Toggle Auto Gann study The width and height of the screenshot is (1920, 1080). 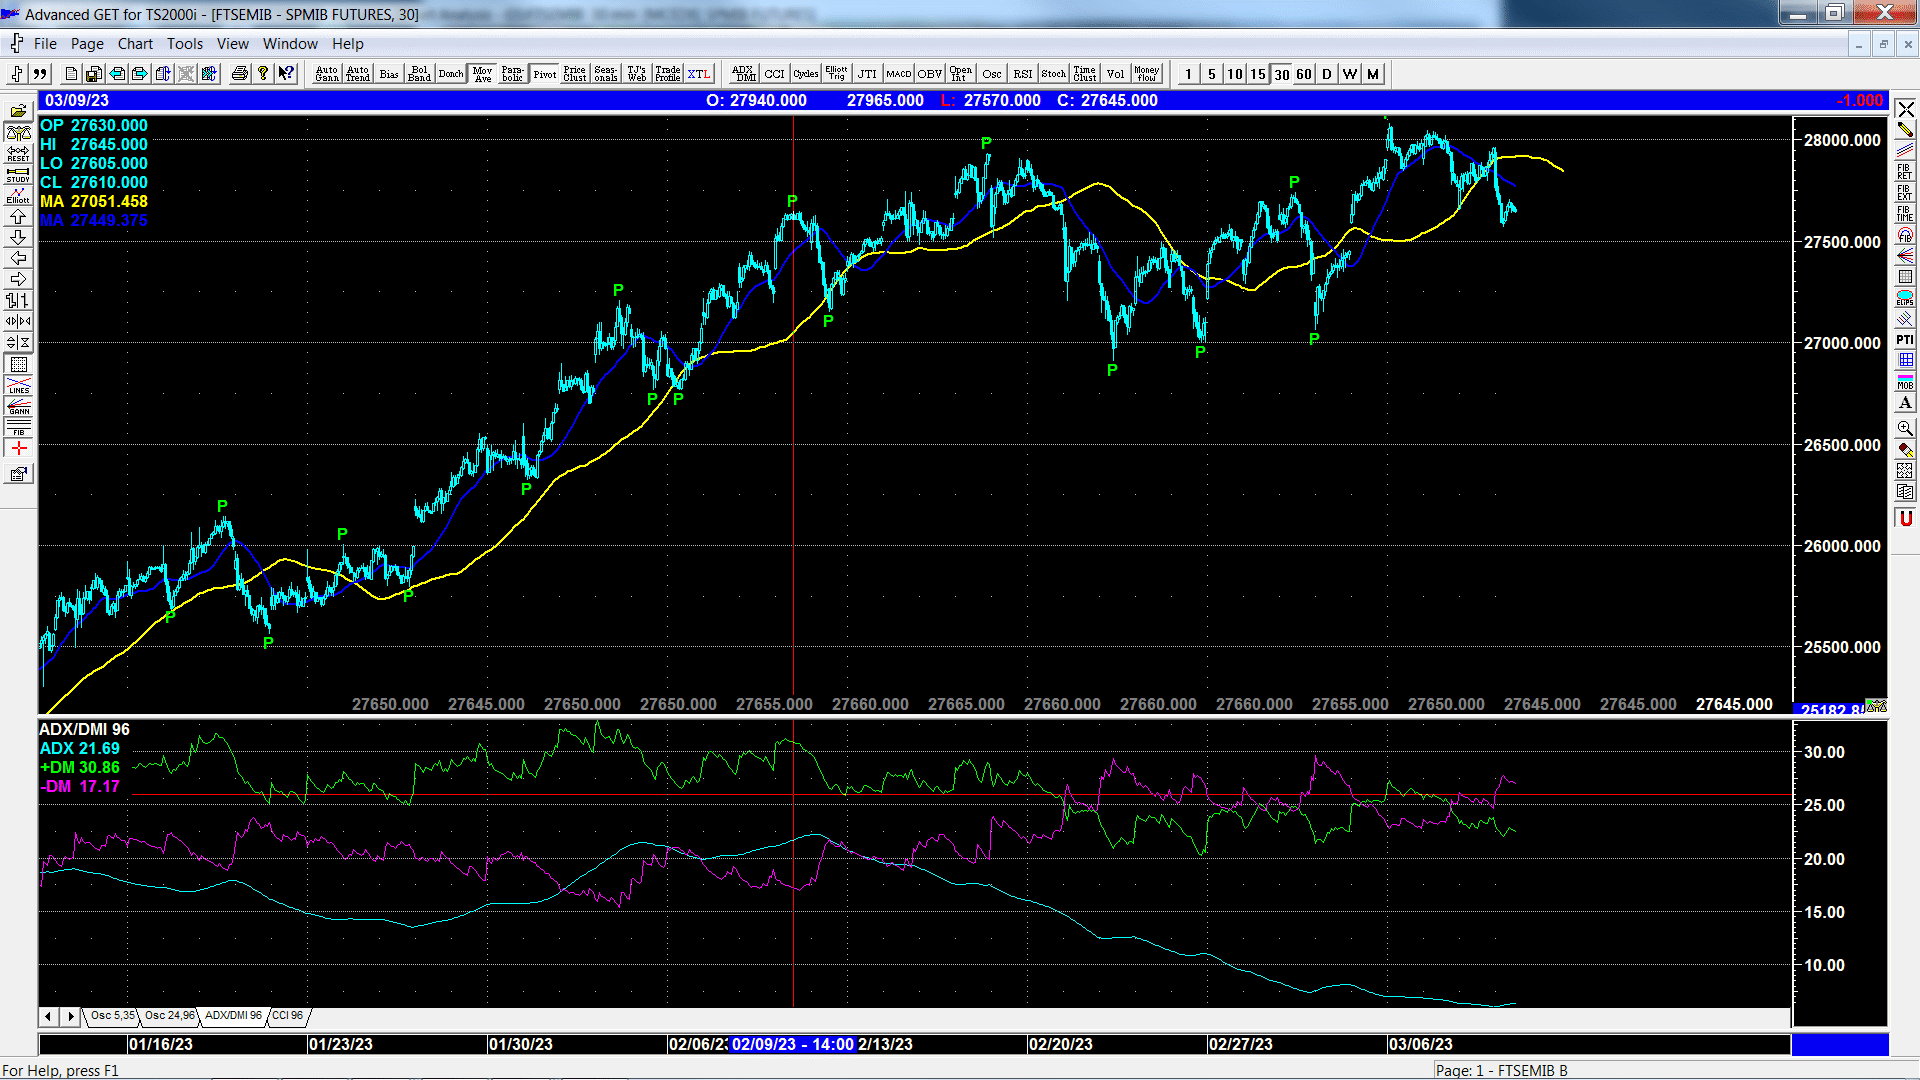pos(327,74)
